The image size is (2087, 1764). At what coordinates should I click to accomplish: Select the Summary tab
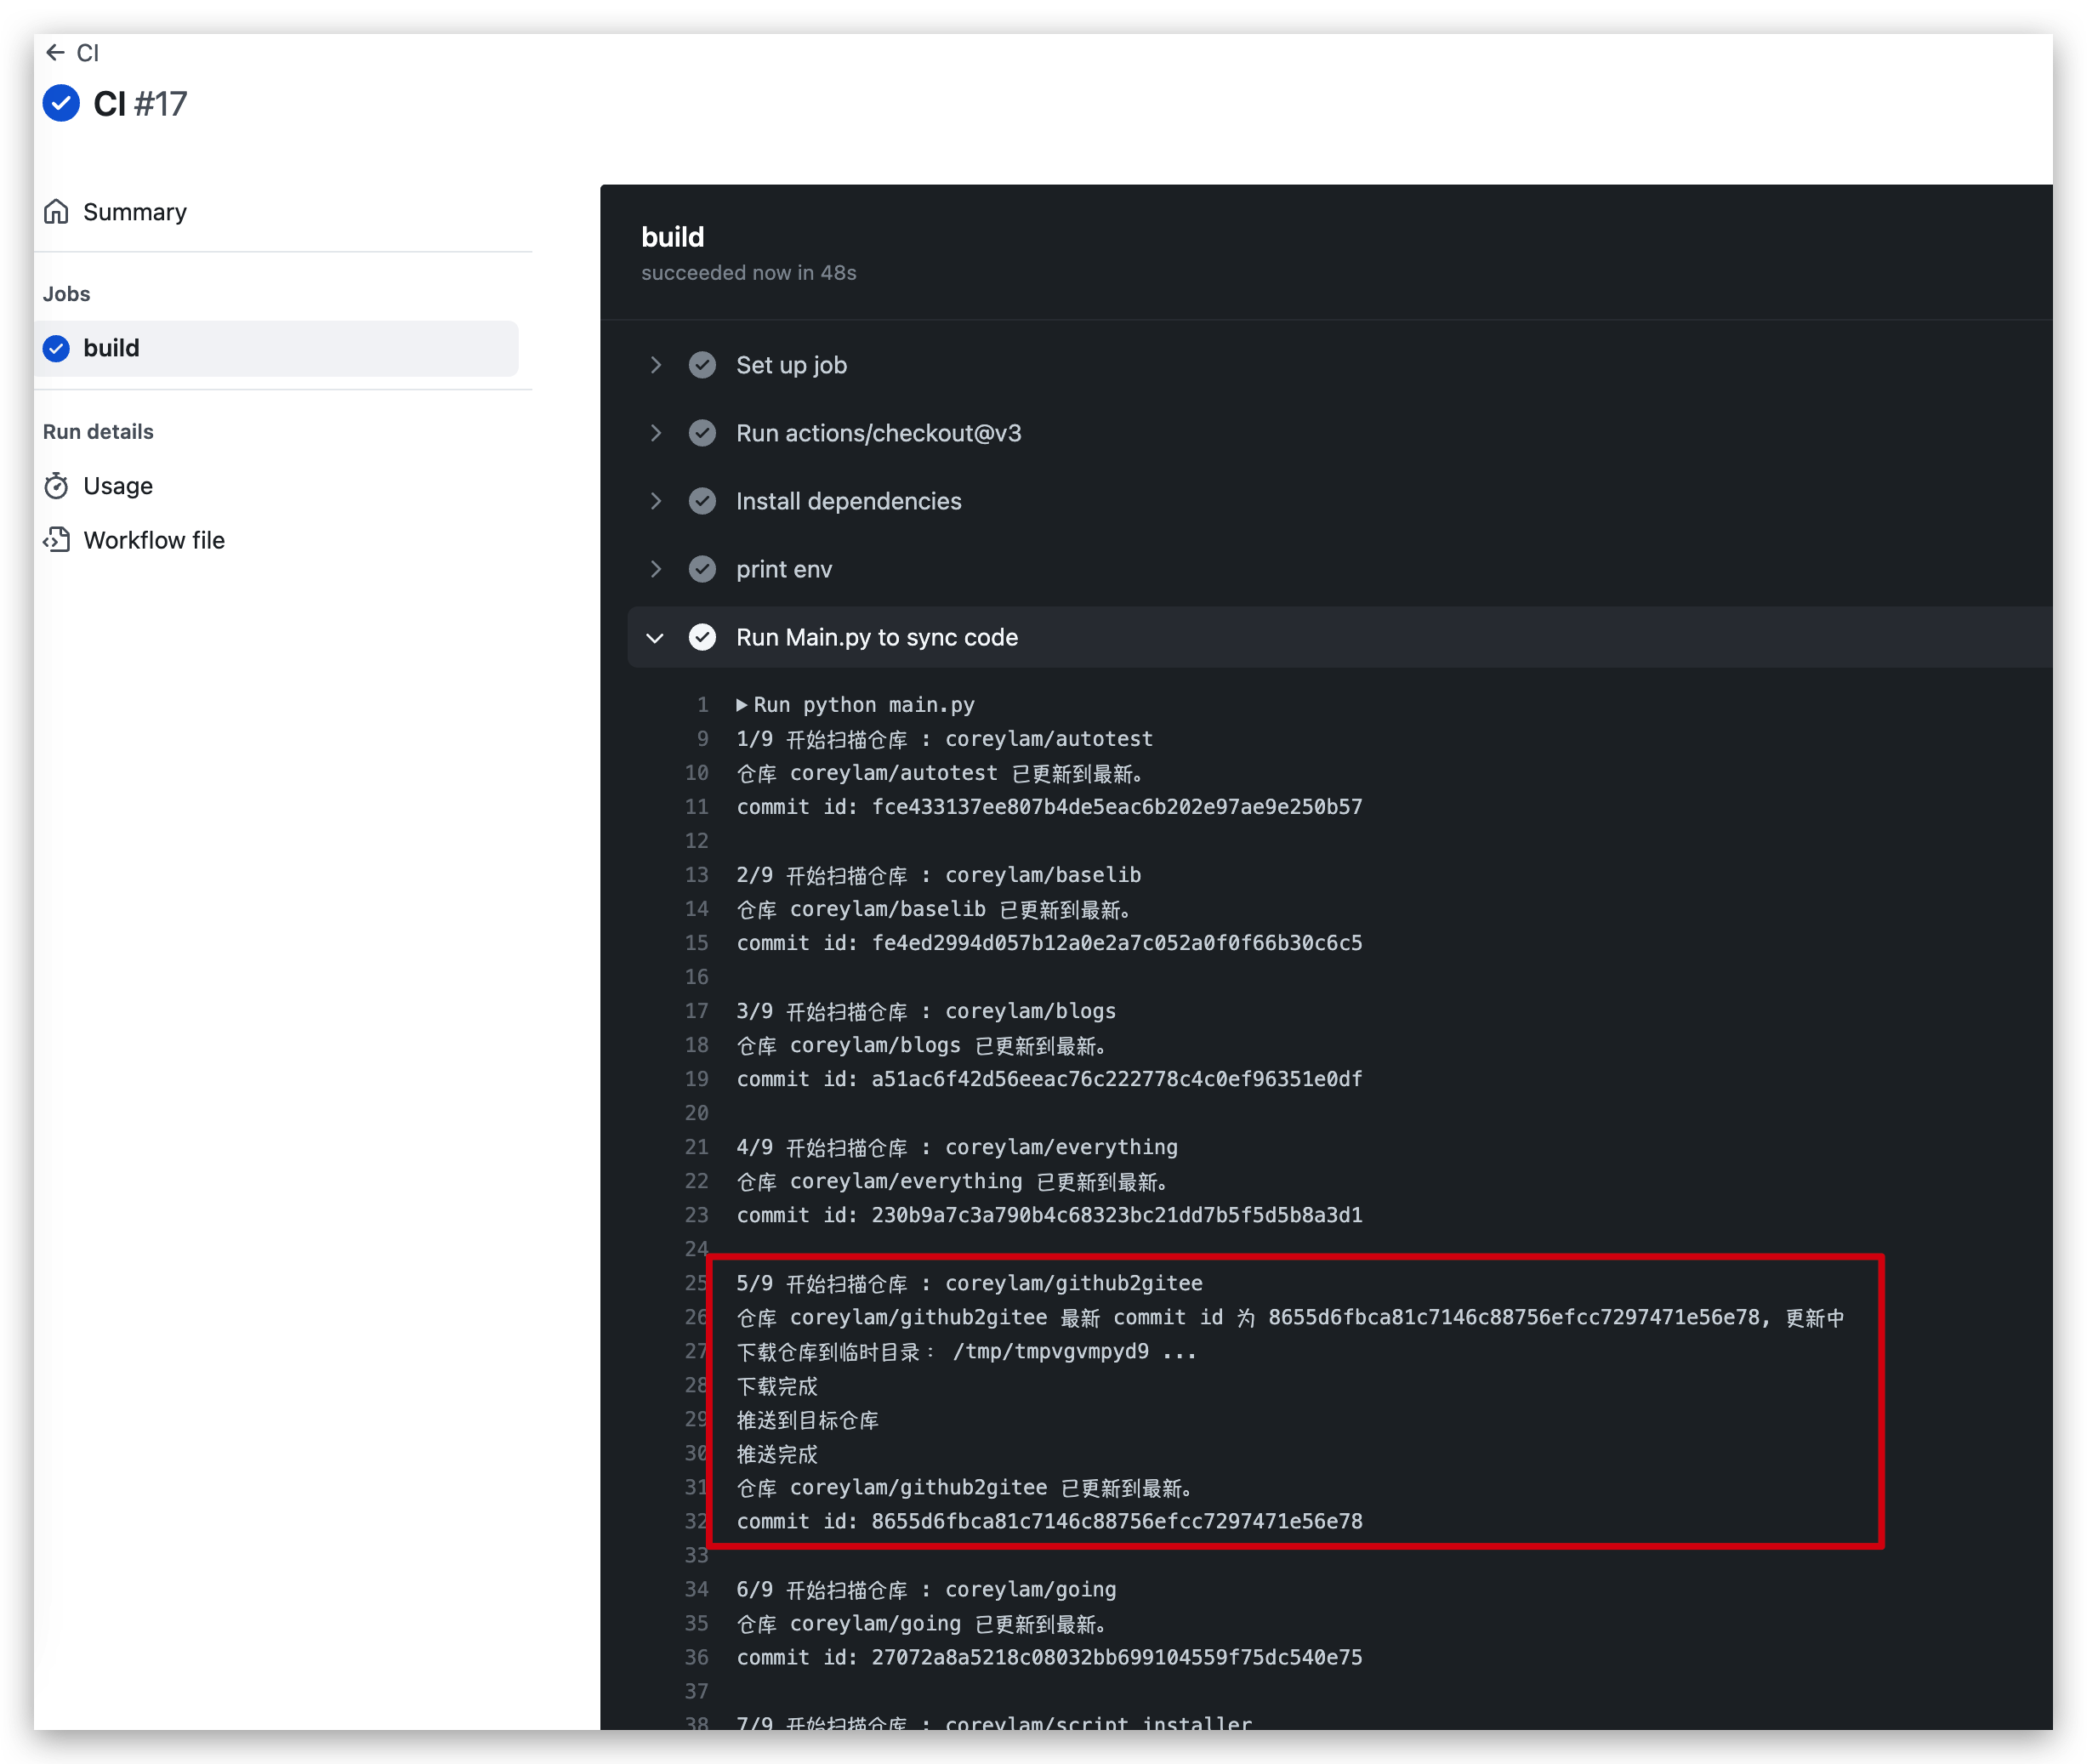coord(136,210)
